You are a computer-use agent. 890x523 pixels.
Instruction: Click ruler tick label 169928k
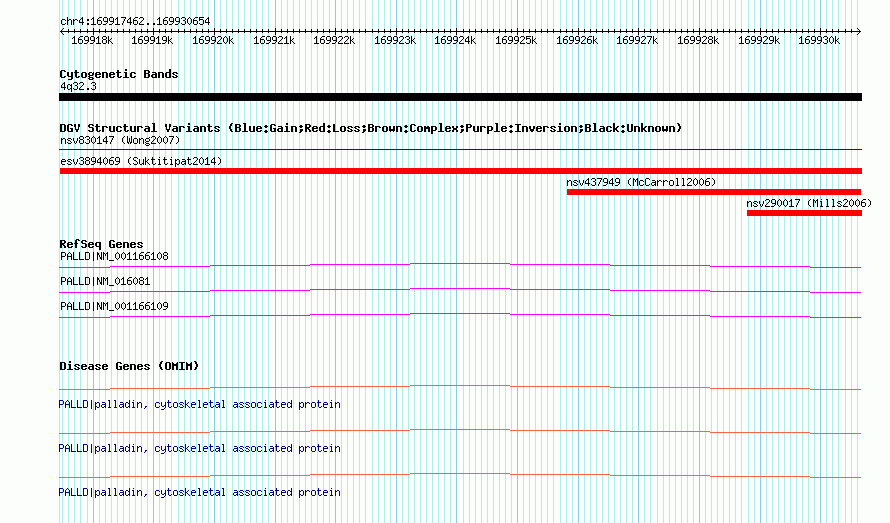point(698,40)
